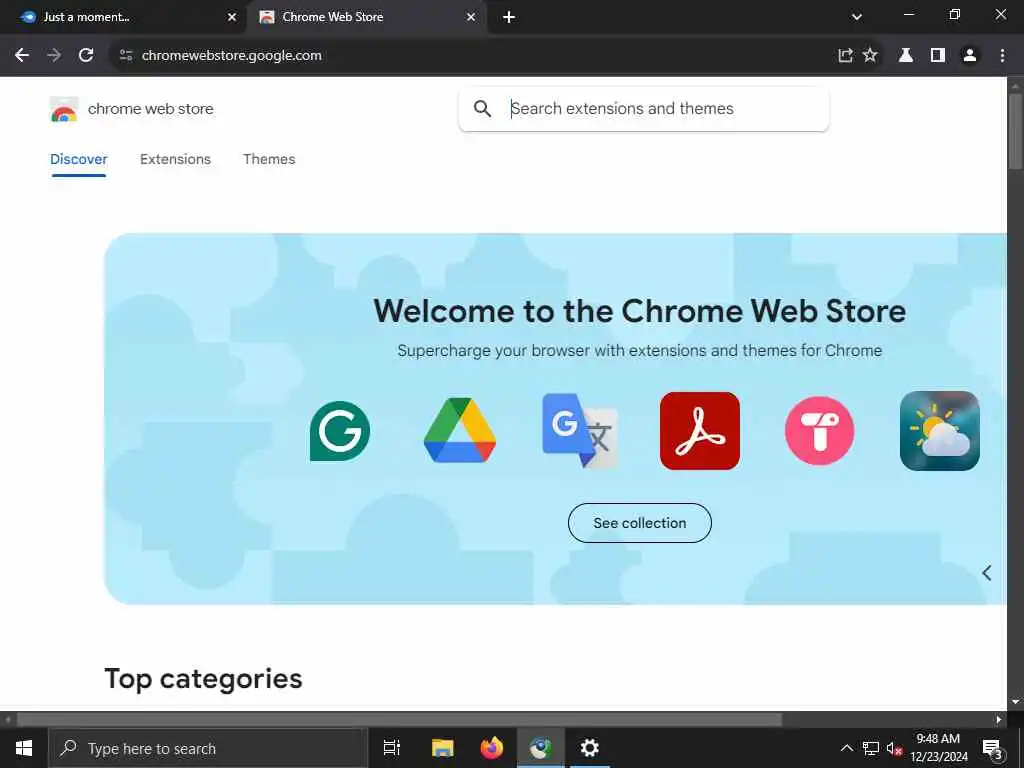Open the Google Translate extension icon
Image resolution: width=1024 pixels, height=768 pixels.
coord(580,431)
